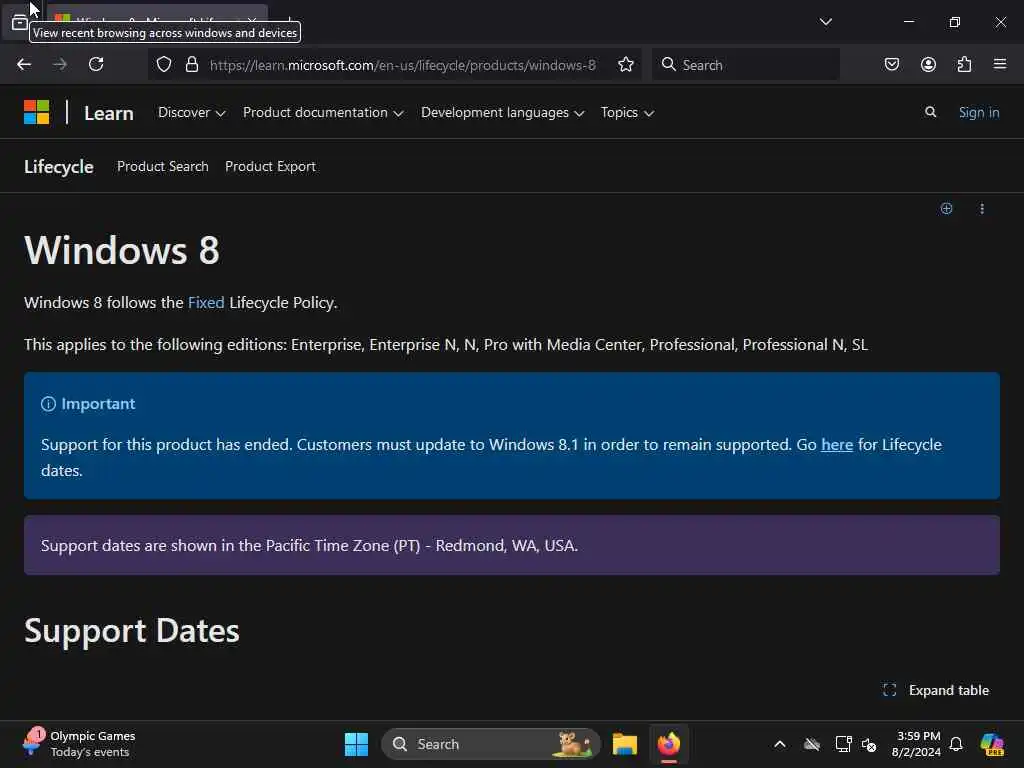Expand Product documentation menu
This screenshot has width=1024, height=768.
point(323,112)
